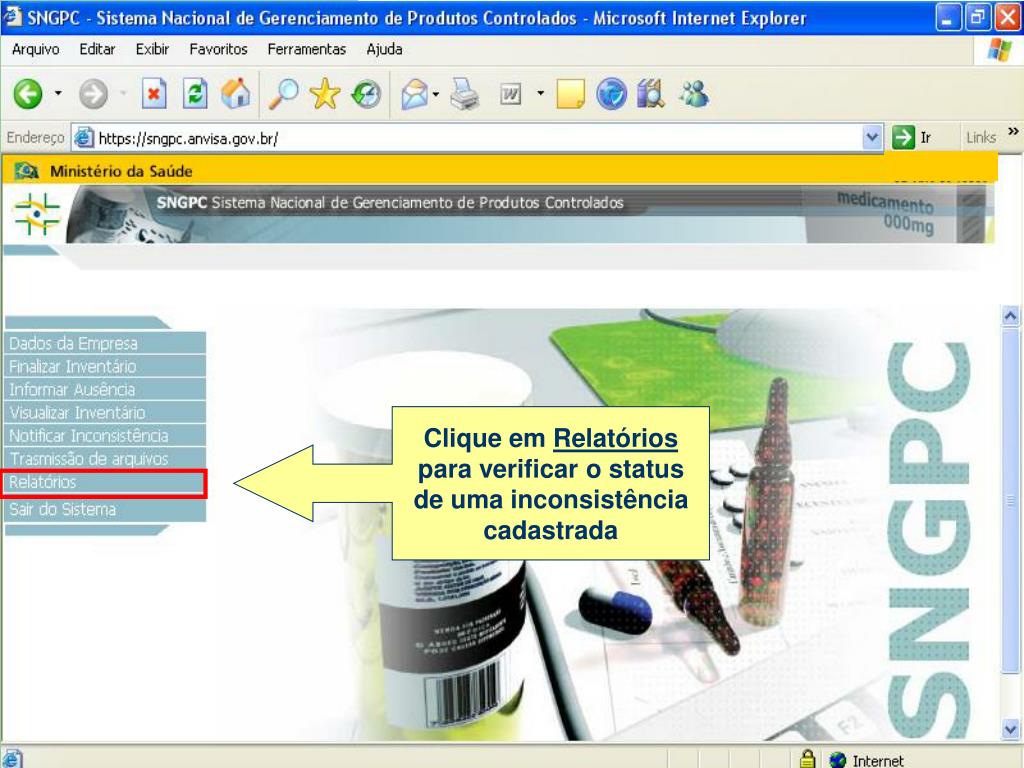Click the padlock security icon in status bar

808,759
